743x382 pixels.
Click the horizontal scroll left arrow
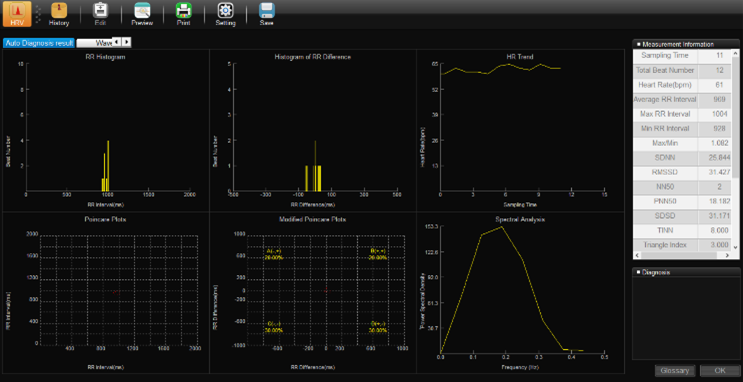(637, 255)
